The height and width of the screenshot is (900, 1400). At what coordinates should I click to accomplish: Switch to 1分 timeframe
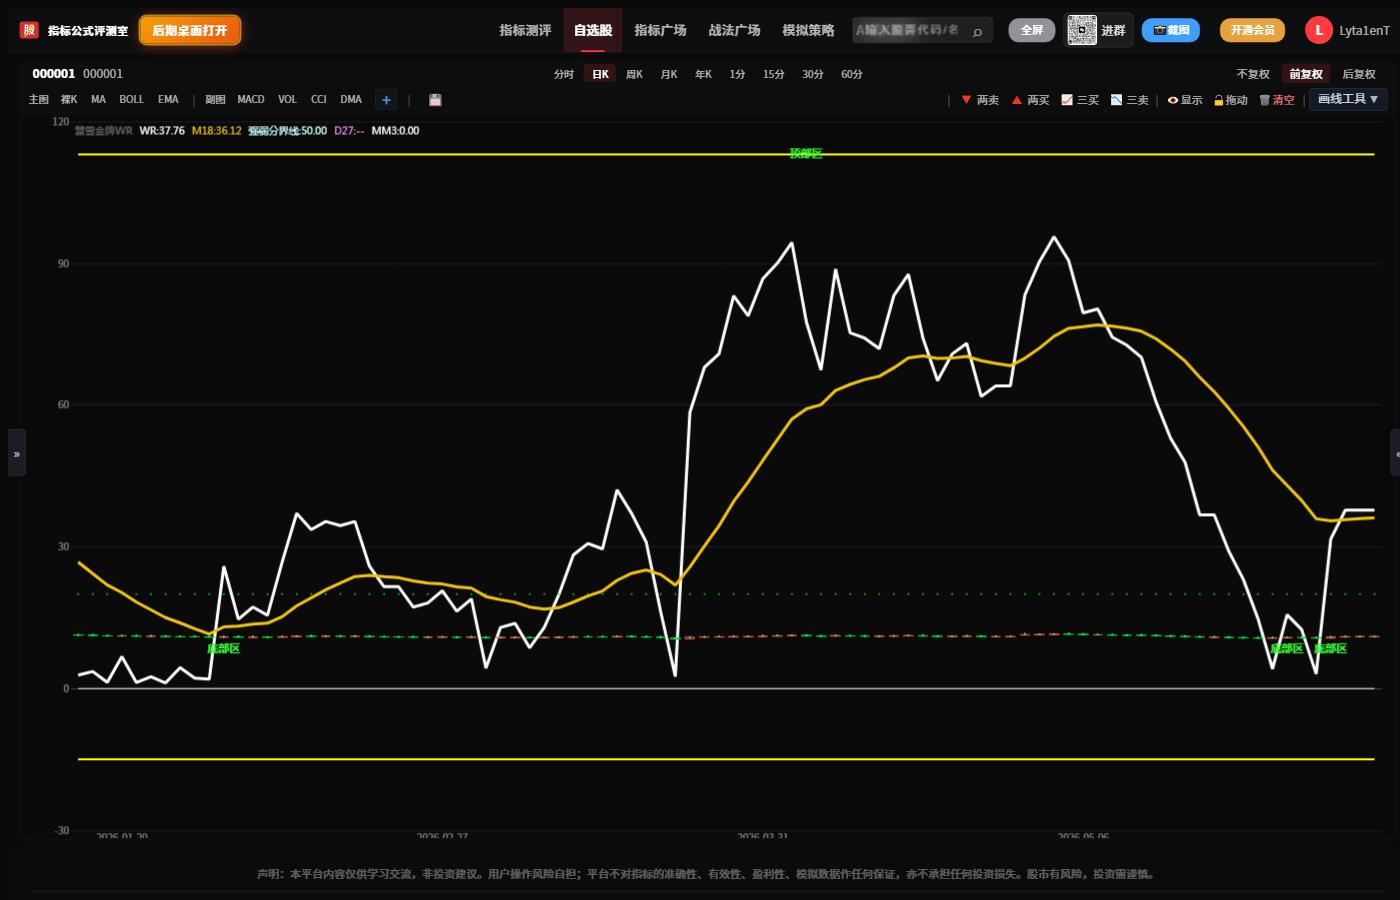pyautogui.click(x=737, y=74)
